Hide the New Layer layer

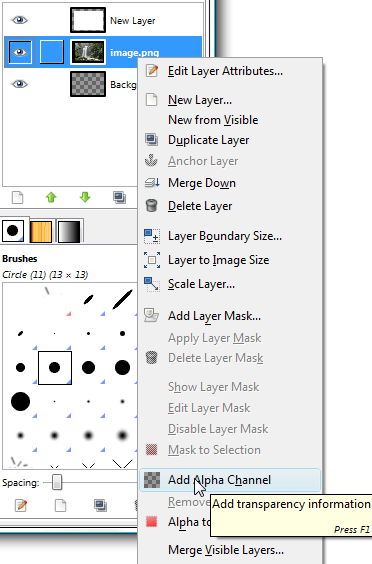click(20, 20)
